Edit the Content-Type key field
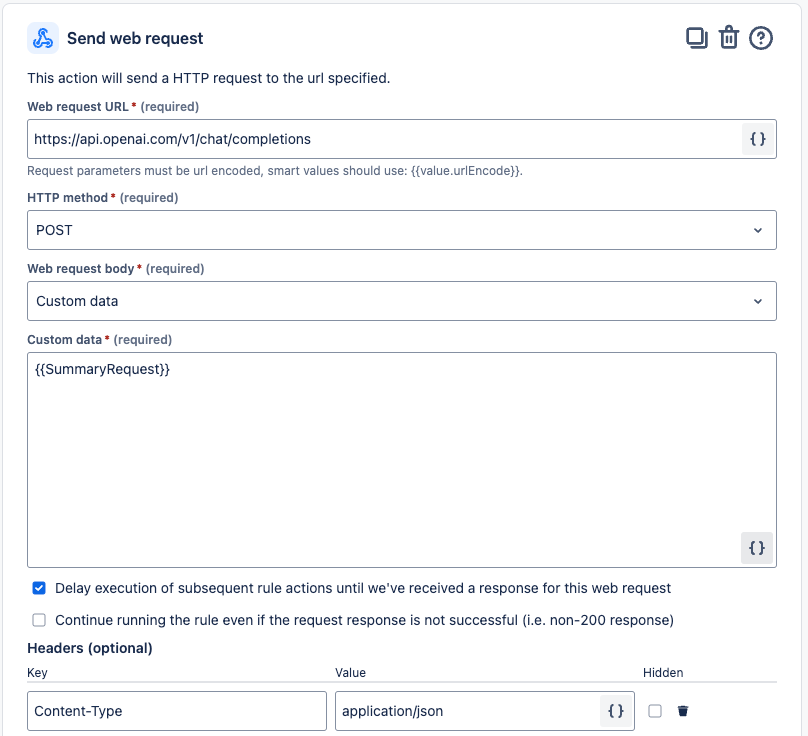This screenshot has width=808, height=736. (x=177, y=711)
